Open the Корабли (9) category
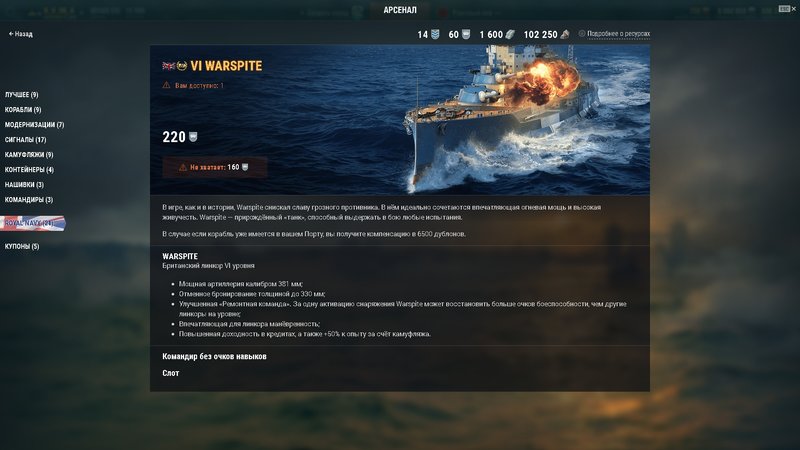The image size is (800, 450). 23,110
